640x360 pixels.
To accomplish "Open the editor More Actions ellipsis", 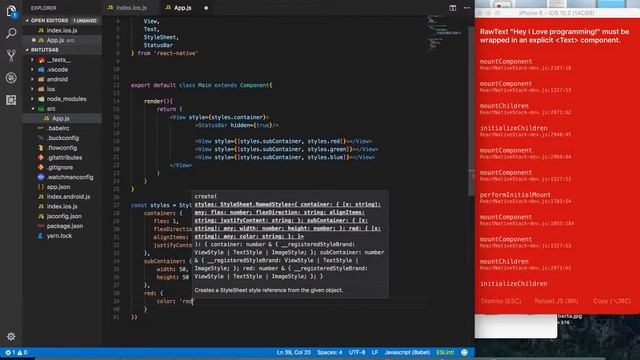I will click(467, 8).
